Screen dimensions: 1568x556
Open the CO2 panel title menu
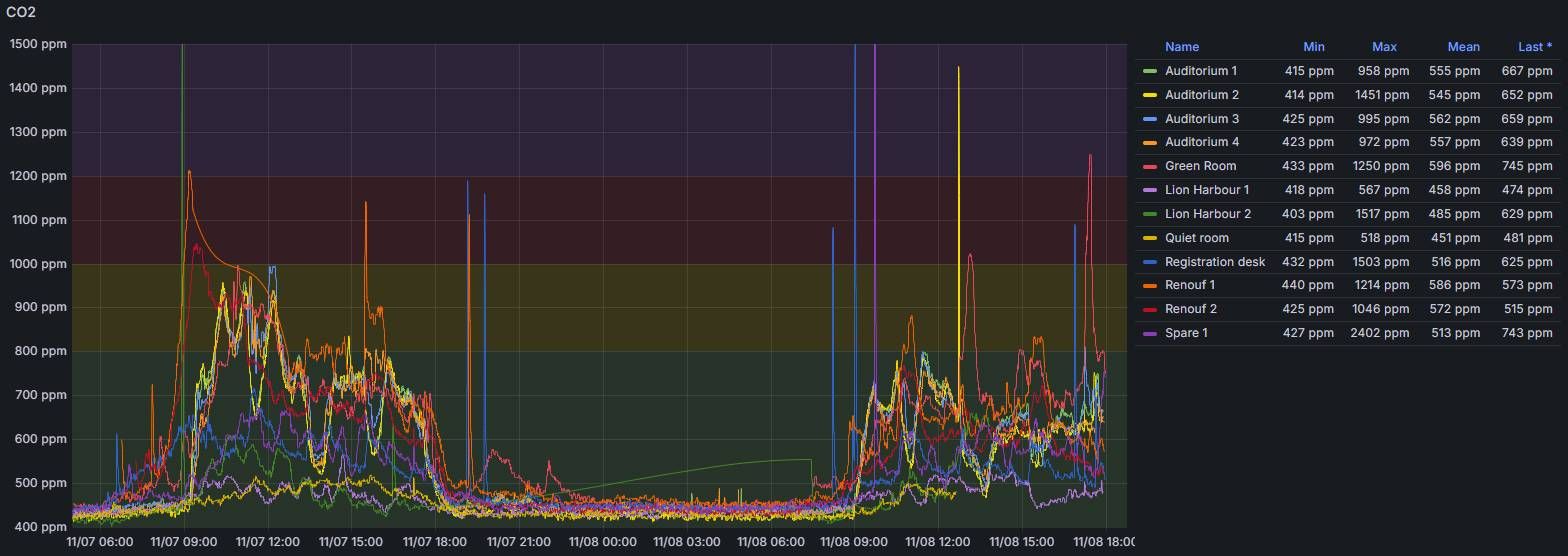tap(22, 12)
